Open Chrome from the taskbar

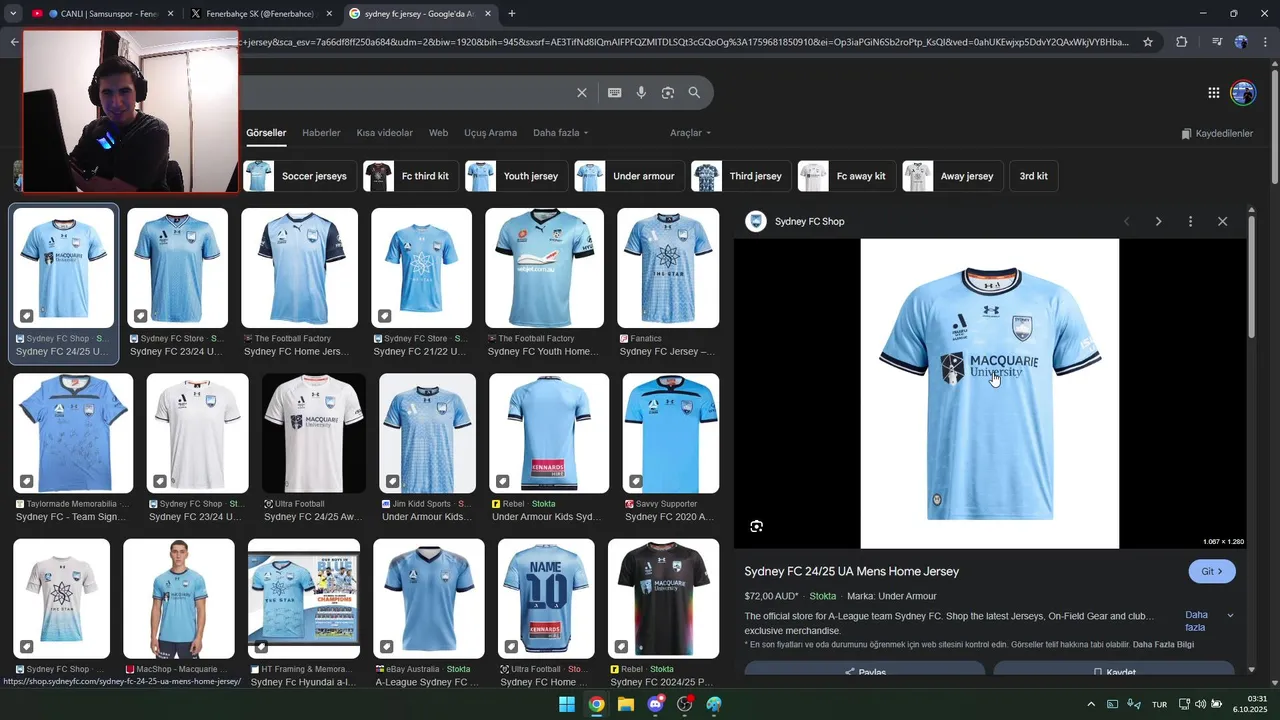click(596, 704)
